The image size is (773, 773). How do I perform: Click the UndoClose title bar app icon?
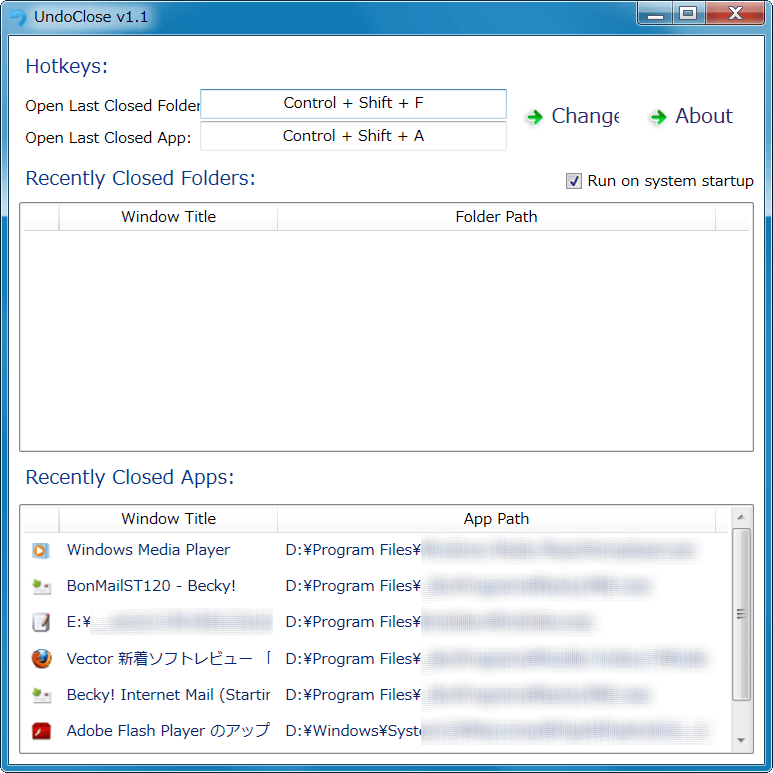tap(18, 17)
